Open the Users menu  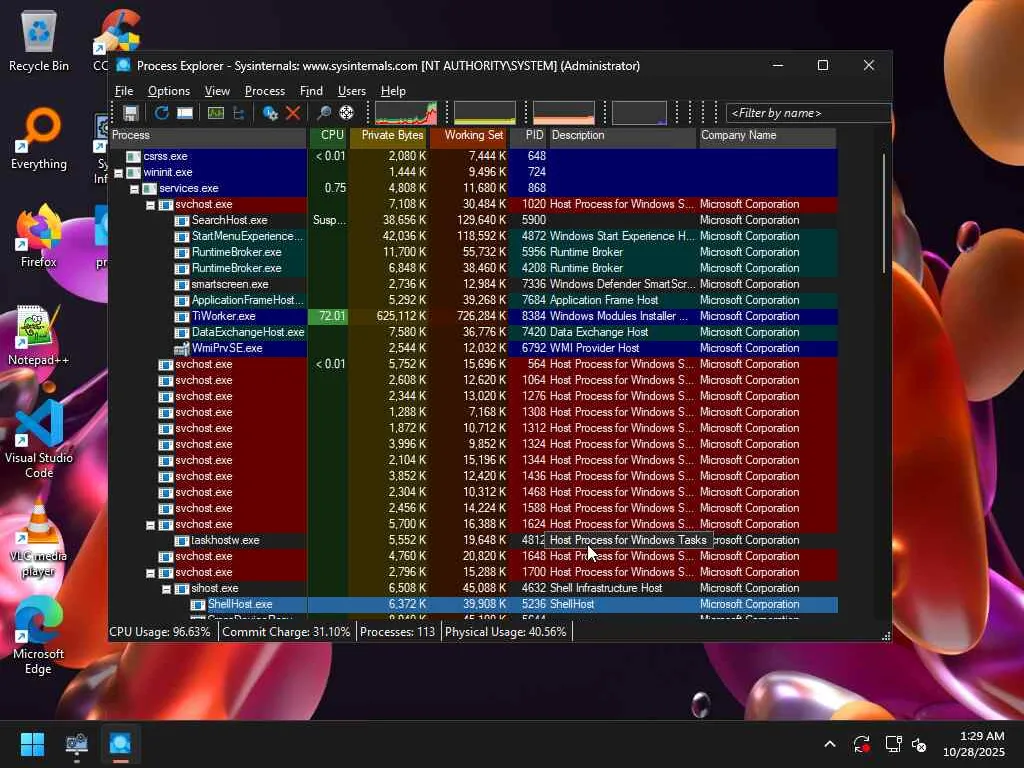pos(351,91)
